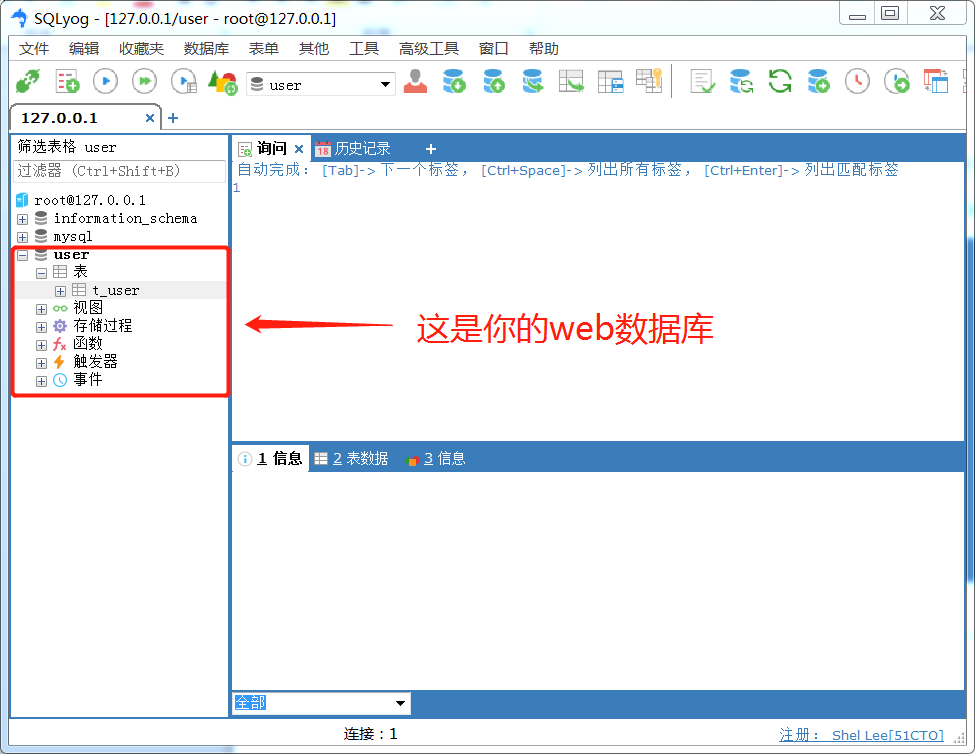Select the 存储过程 gear icon in tree

[60, 326]
